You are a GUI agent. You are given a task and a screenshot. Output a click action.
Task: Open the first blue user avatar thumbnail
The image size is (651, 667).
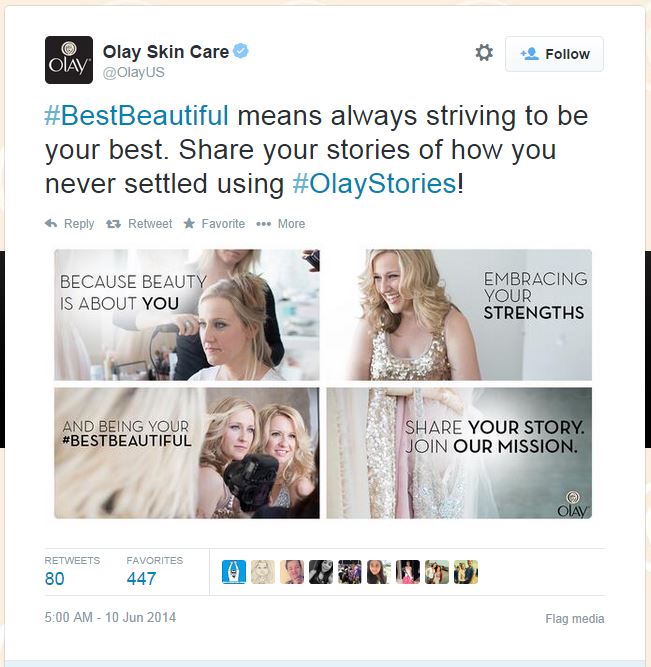pyautogui.click(x=234, y=572)
